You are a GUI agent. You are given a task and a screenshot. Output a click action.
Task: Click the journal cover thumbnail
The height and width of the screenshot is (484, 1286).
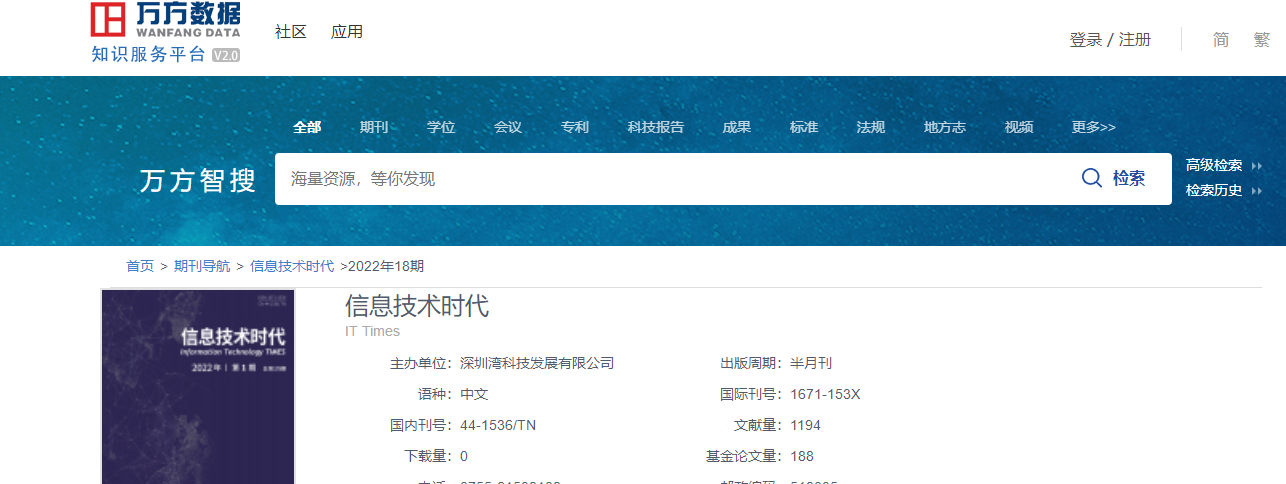198,387
